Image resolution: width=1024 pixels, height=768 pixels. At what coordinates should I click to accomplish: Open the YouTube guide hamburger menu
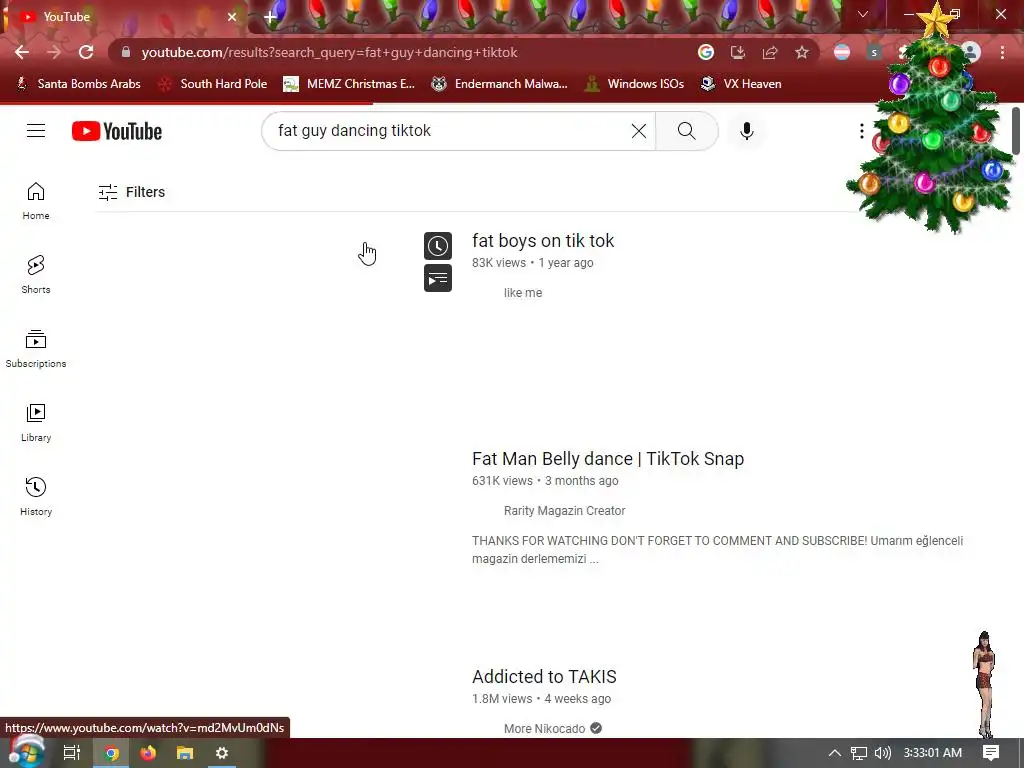tap(36, 131)
